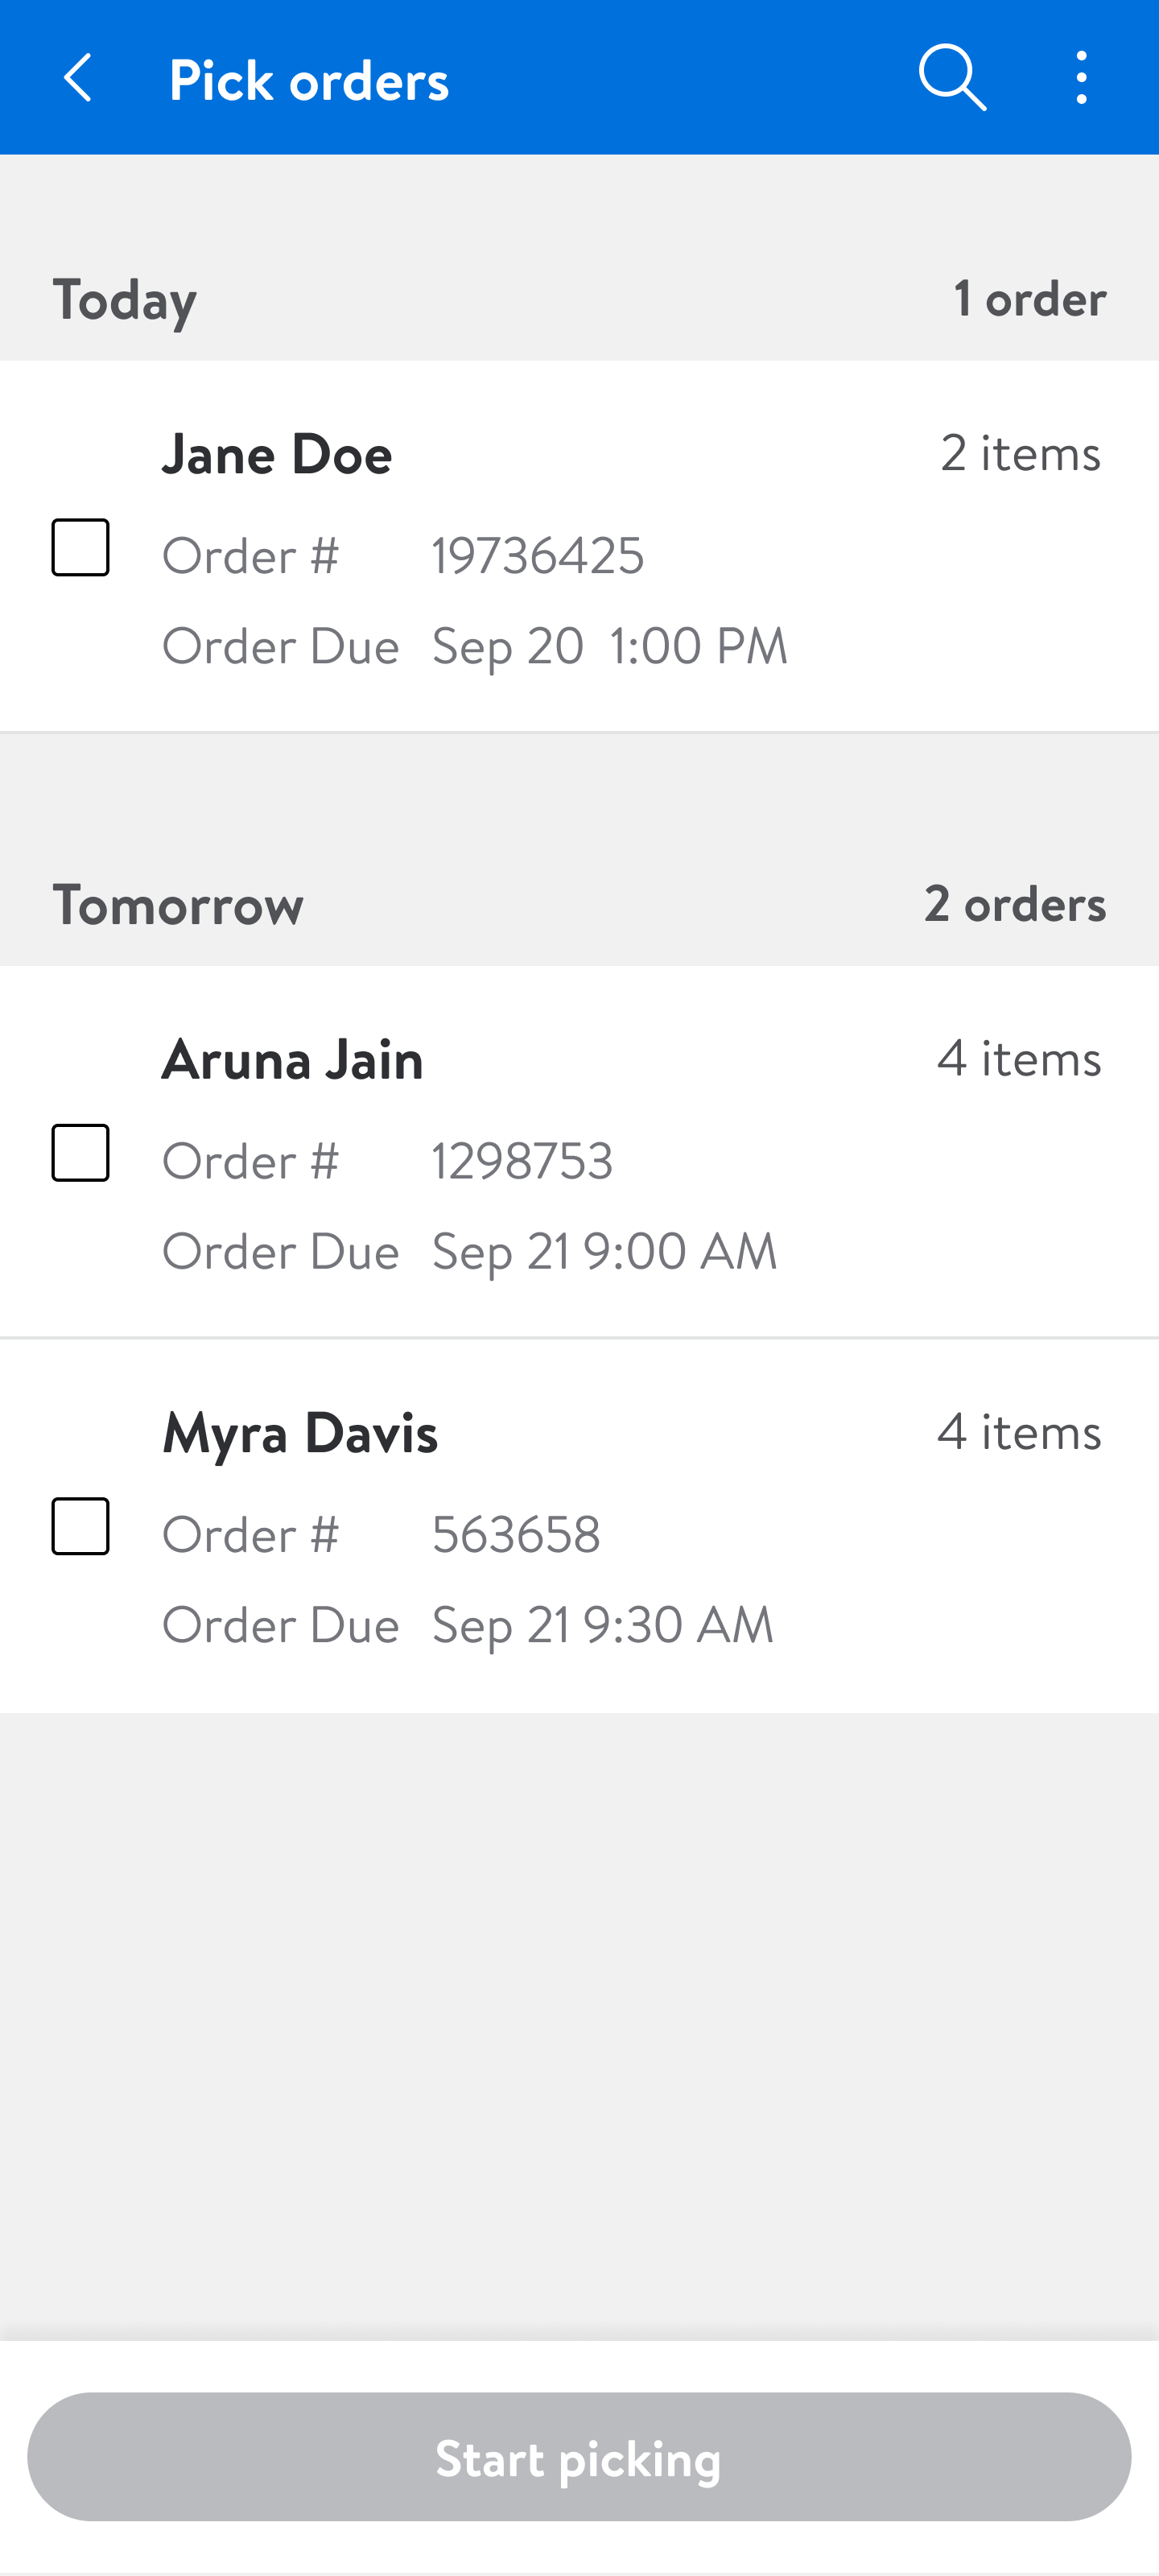Click the Sep 21 9:00 AM due time
Screen dimensions: 1159x2576
click(x=604, y=1251)
